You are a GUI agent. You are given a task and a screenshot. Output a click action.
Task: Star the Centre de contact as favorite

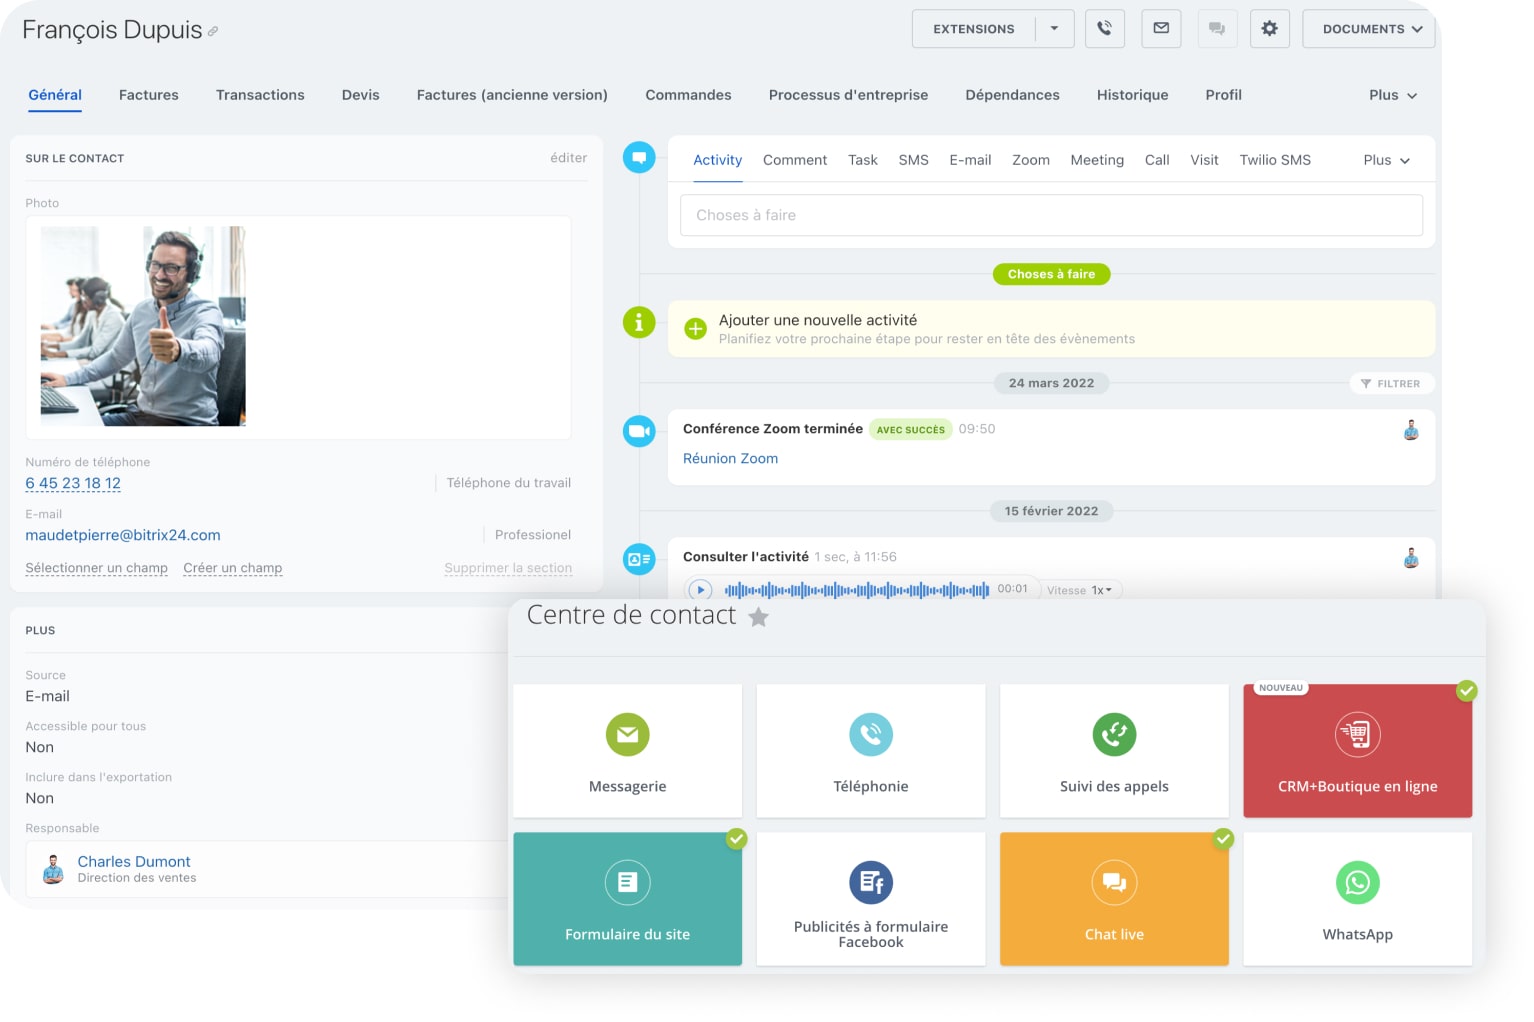point(759,617)
